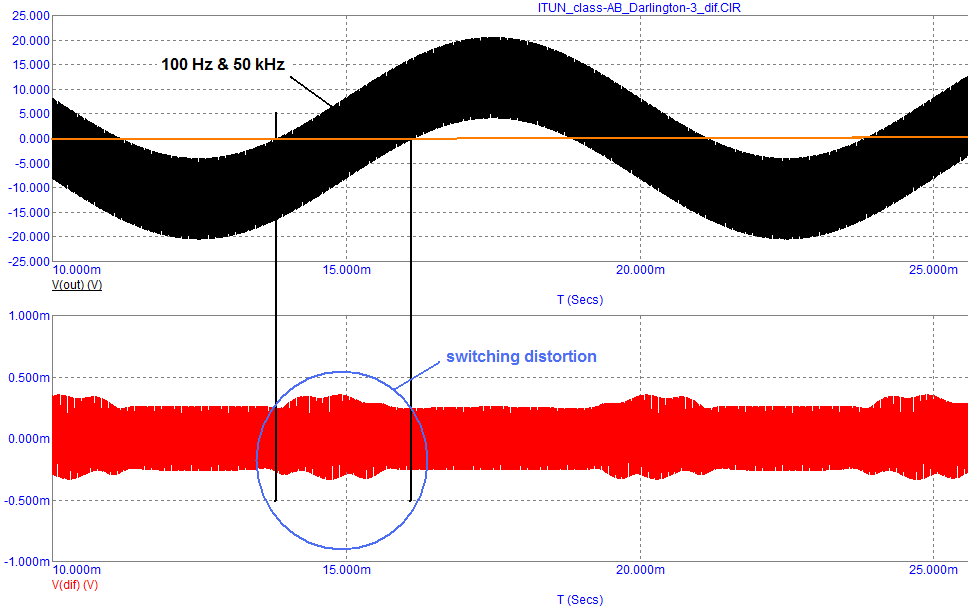Click the 15.000m time tick on the lower plot
This screenshot has height=610, width=968.
point(347,570)
